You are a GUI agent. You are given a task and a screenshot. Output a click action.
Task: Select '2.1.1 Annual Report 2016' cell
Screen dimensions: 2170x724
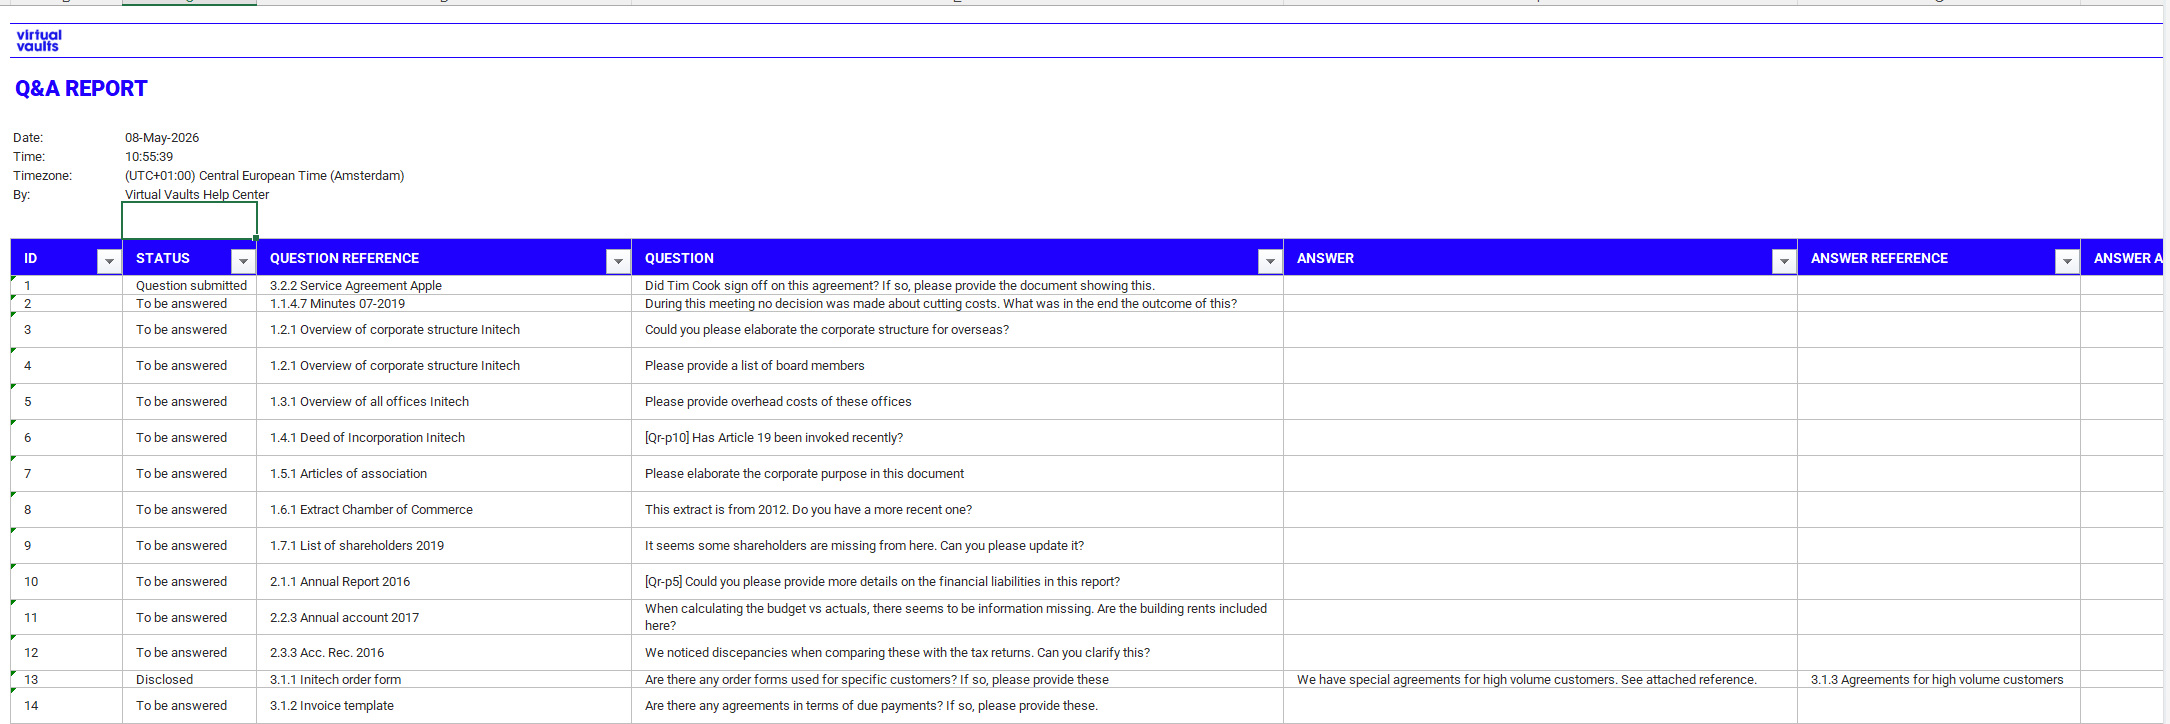(444, 581)
